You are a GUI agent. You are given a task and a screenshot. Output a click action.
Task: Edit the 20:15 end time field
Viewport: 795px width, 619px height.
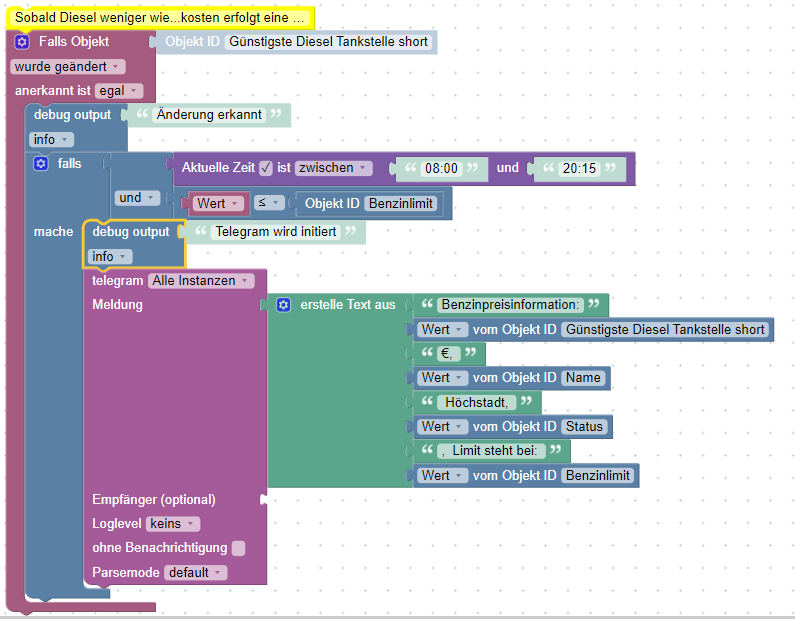point(579,168)
